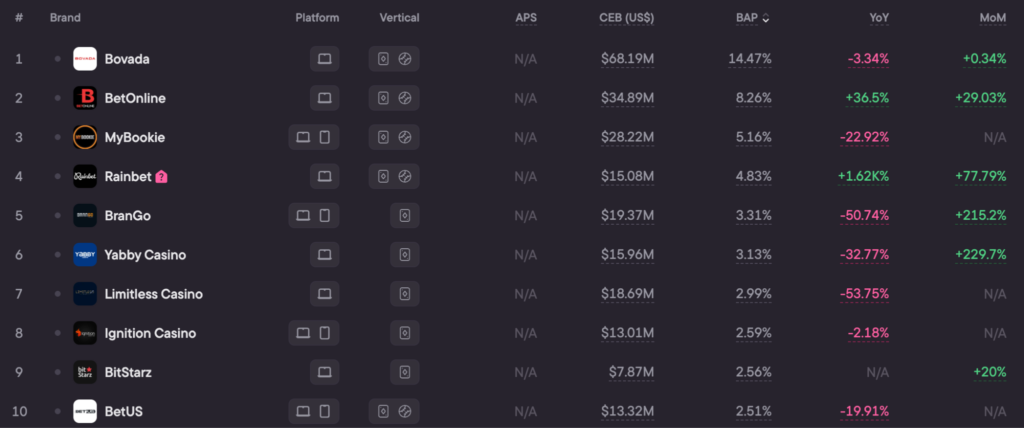Click the mobile platform icon for Ignition Casino
Image resolution: width=1024 pixels, height=428 pixels.
(324, 333)
